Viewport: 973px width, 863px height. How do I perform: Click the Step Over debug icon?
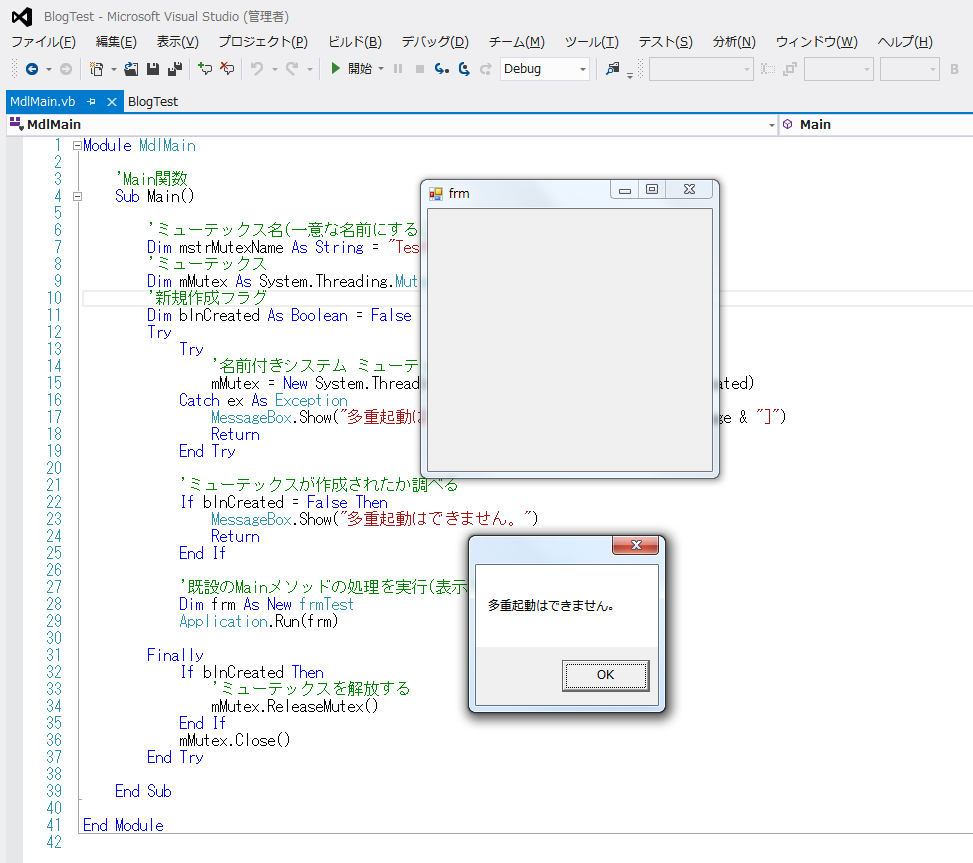[x=464, y=69]
